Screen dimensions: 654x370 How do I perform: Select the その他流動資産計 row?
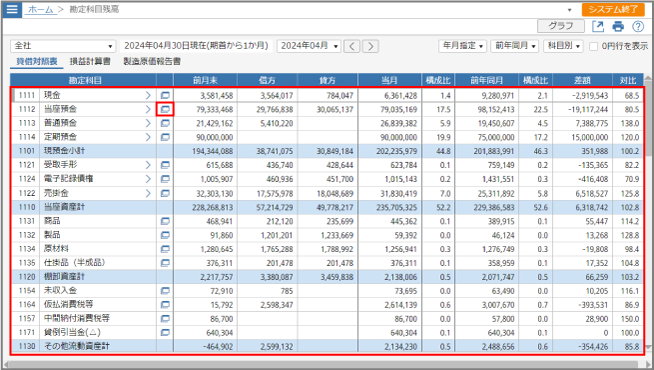(x=327, y=347)
